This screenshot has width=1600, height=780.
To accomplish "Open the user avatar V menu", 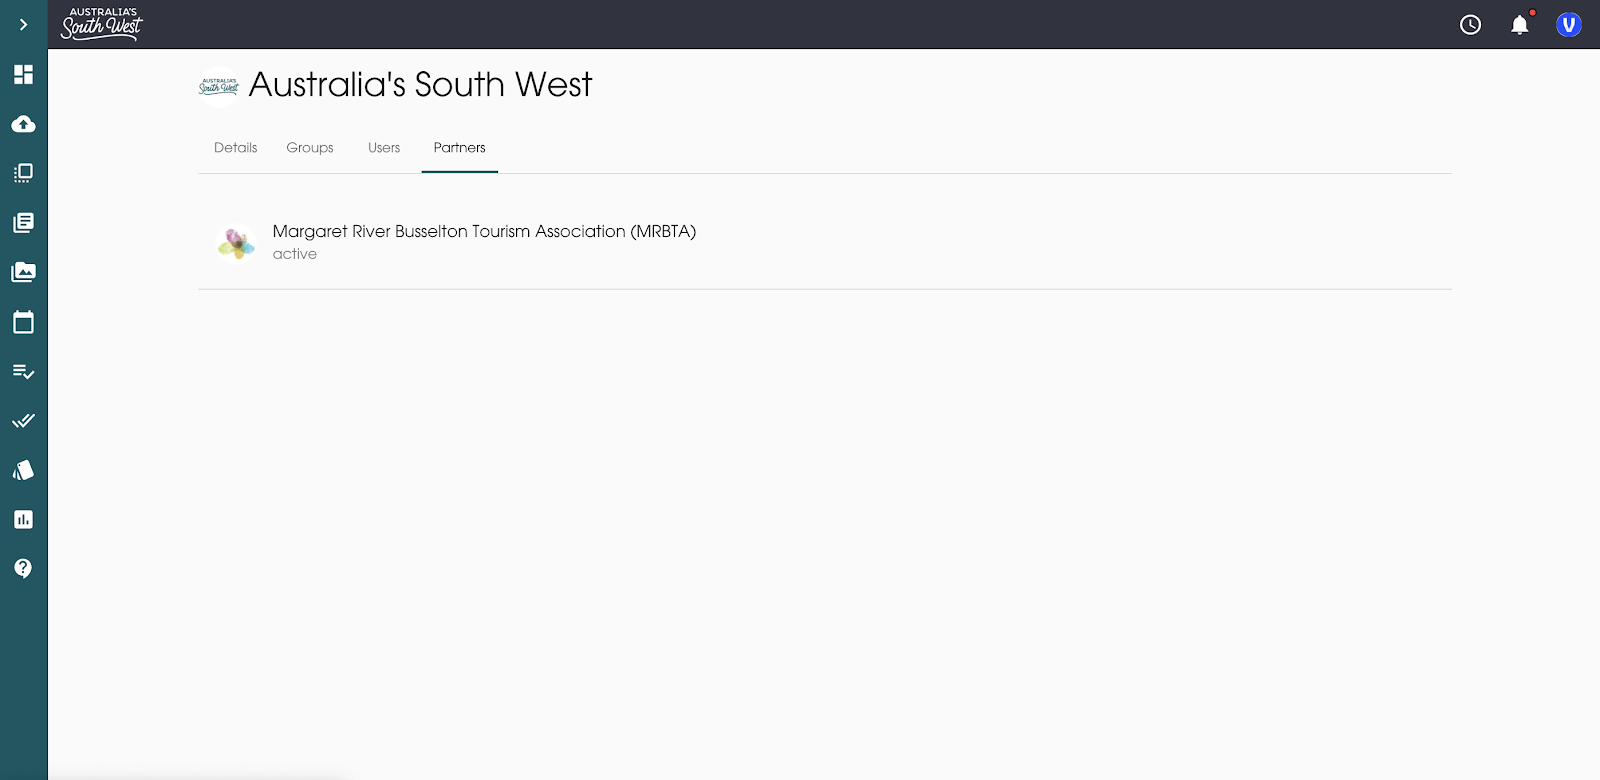I will coord(1569,25).
